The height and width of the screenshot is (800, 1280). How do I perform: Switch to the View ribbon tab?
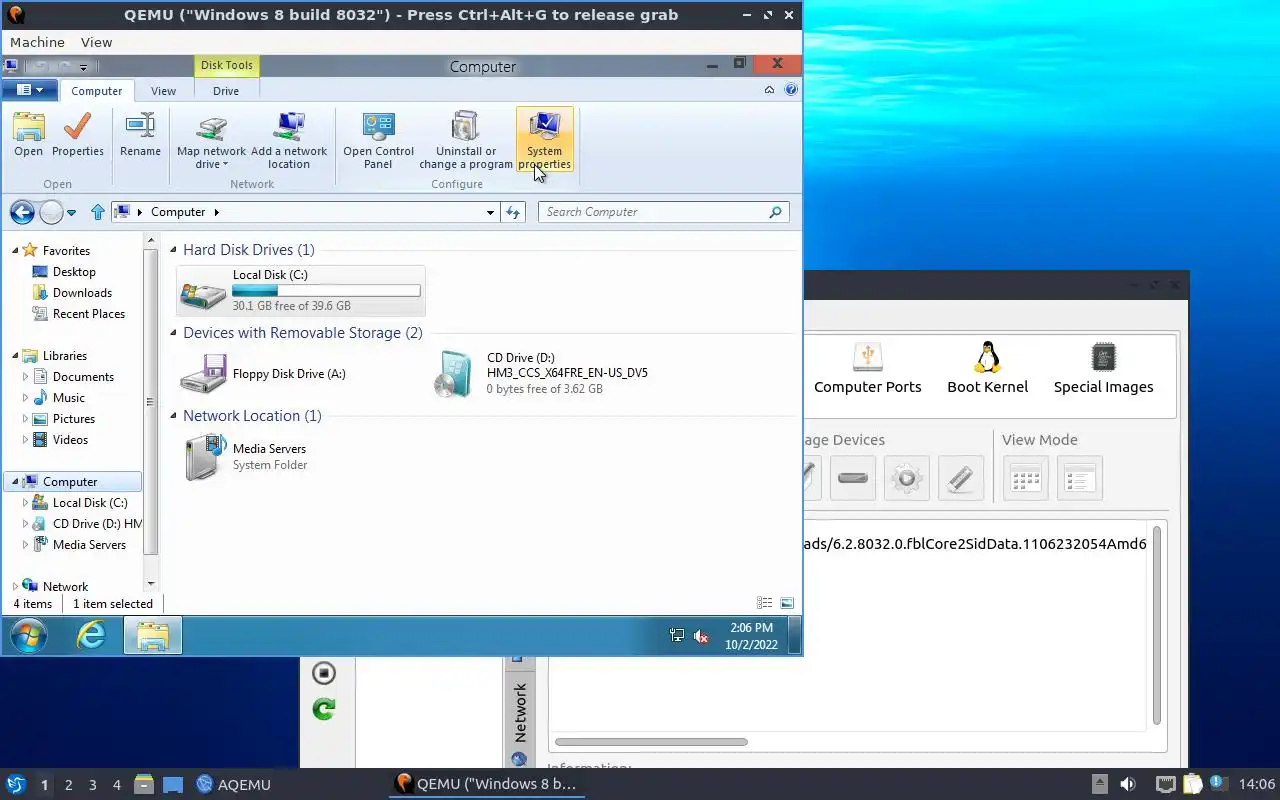coord(163,90)
